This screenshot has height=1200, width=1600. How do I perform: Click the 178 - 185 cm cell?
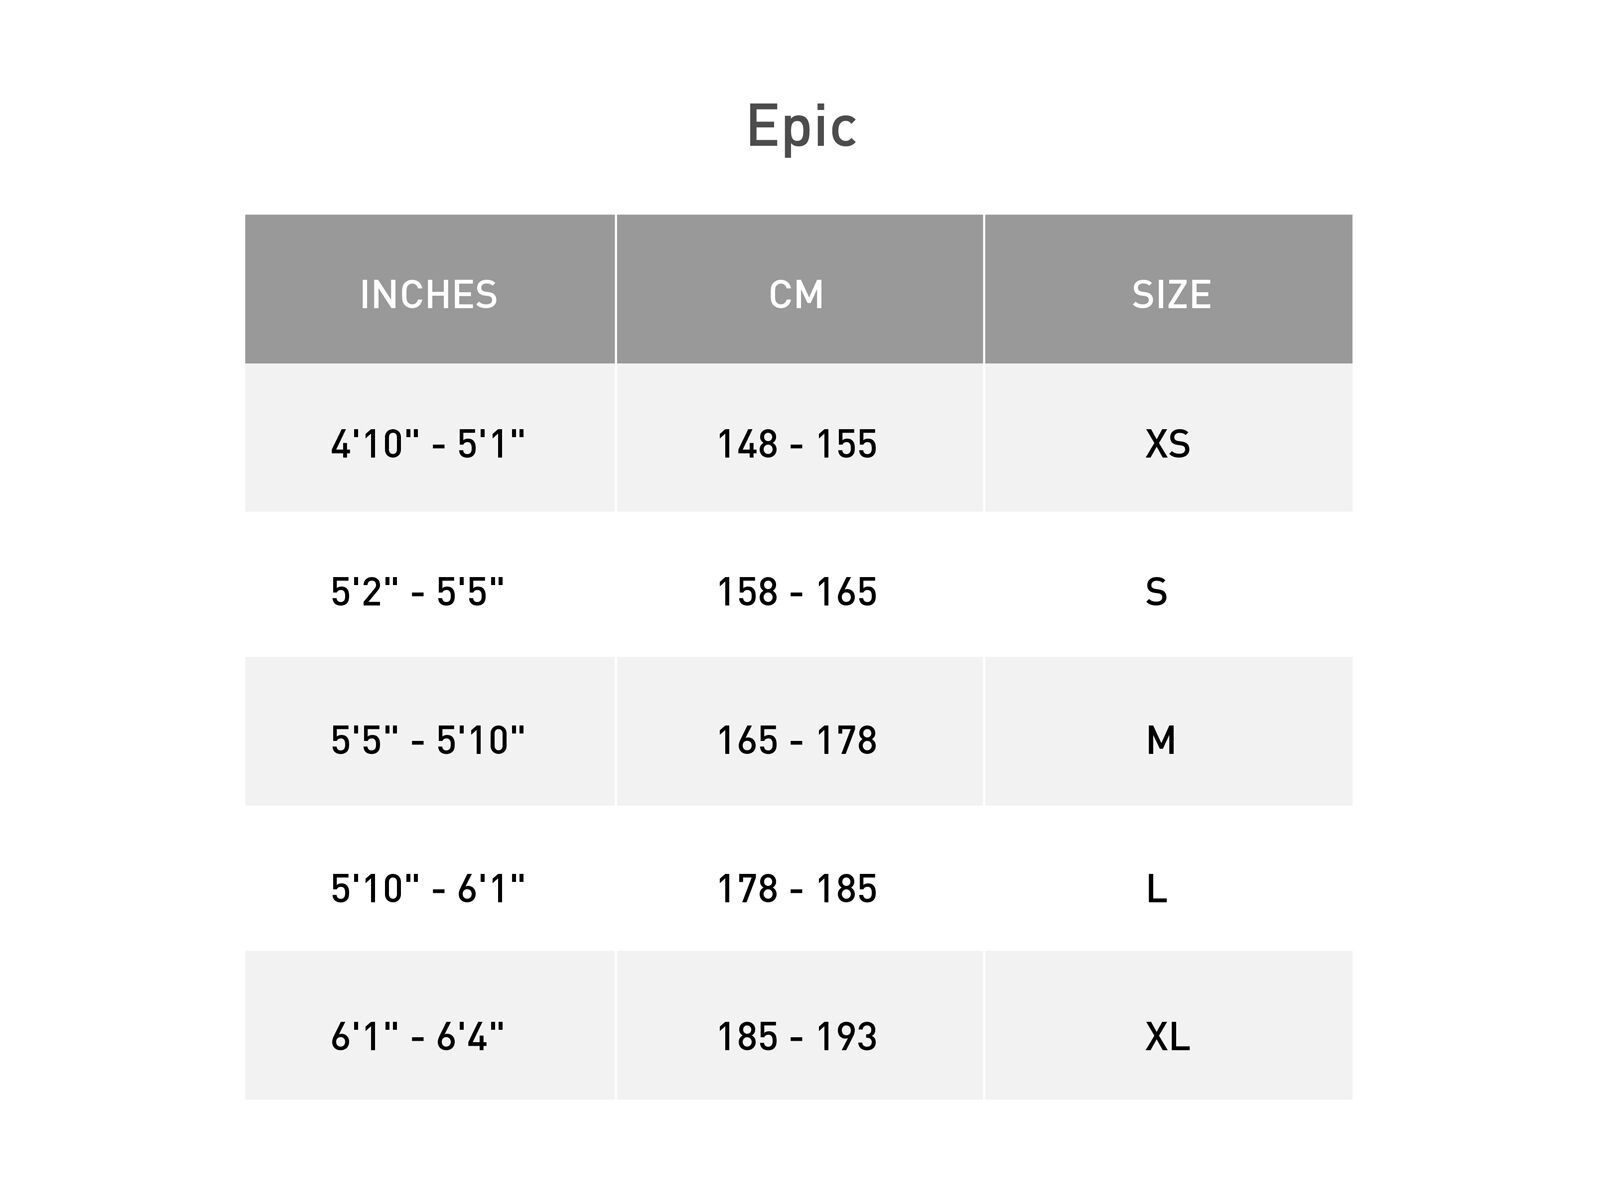coord(797,887)
